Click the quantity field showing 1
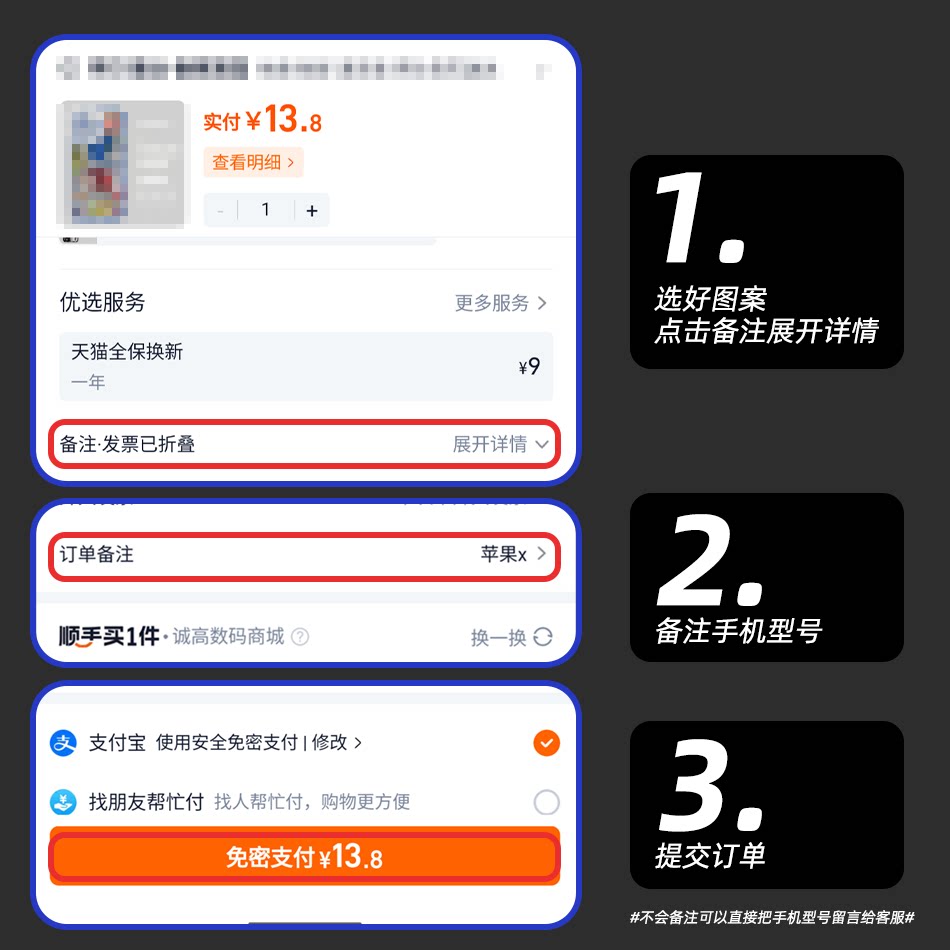Screen dimensions: 950x950 coord(265,210)
